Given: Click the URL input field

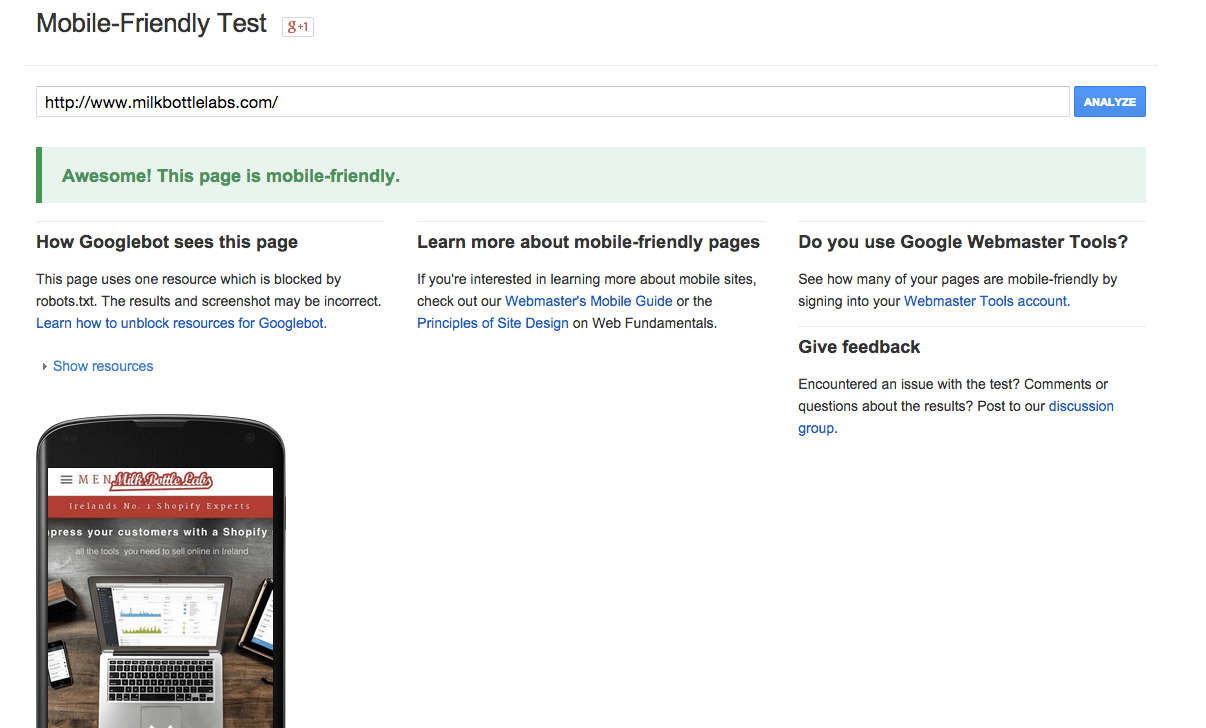Looking at the screenshot, I should [553, 102].
